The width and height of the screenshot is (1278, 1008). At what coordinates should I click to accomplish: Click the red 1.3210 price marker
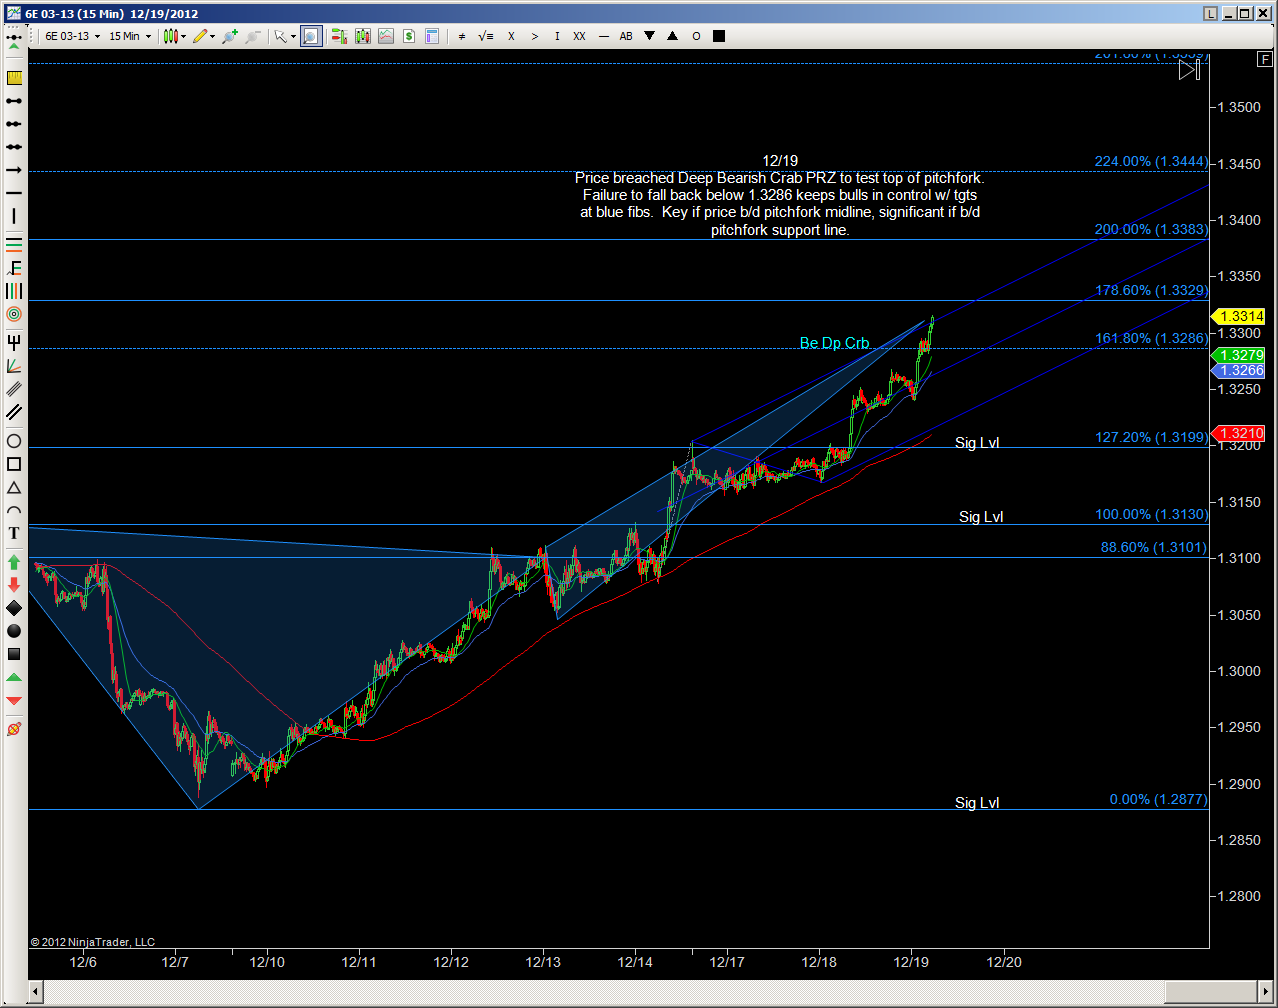1239,433
